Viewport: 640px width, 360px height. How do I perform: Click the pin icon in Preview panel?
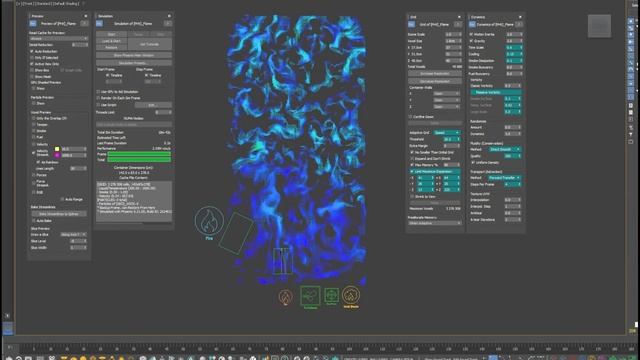coord(33,24)
